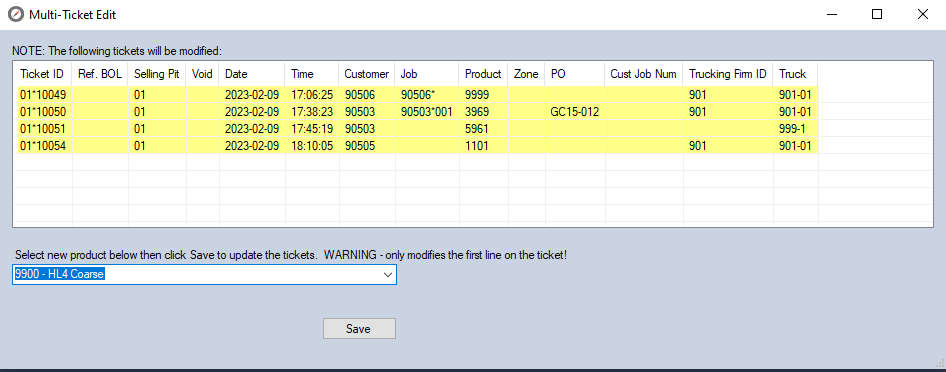Viewport: 946px width, 372px height.
Task: Click product cell 9999
Action: pos(483,95)
